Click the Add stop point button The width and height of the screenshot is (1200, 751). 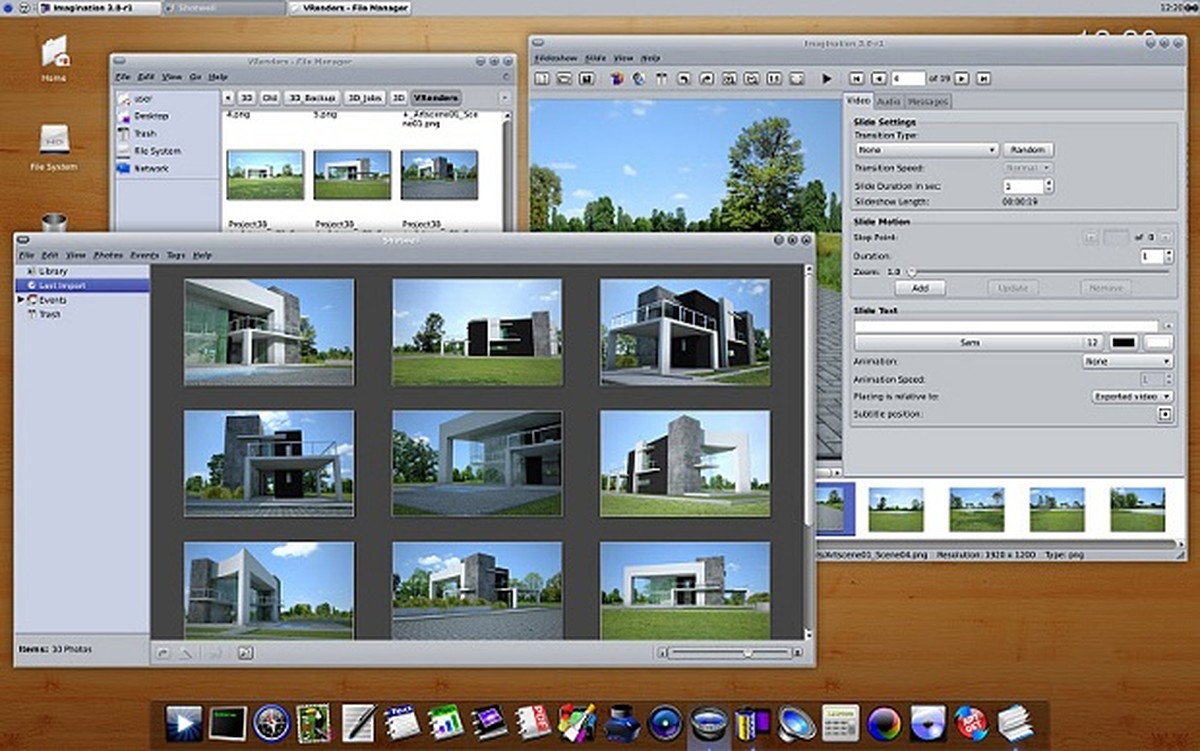point(920,288)
